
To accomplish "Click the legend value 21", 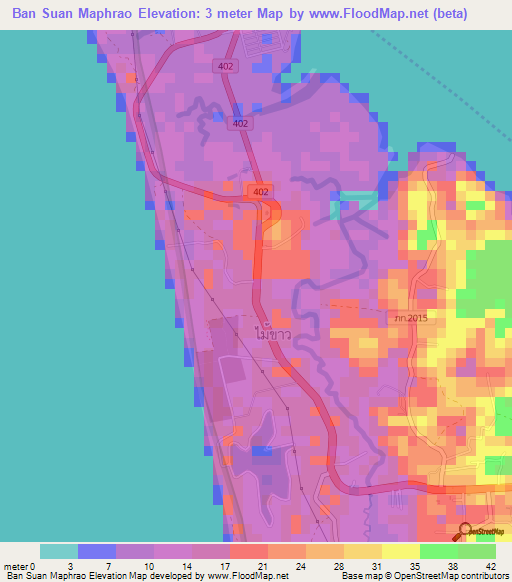I will pos(262,566).
